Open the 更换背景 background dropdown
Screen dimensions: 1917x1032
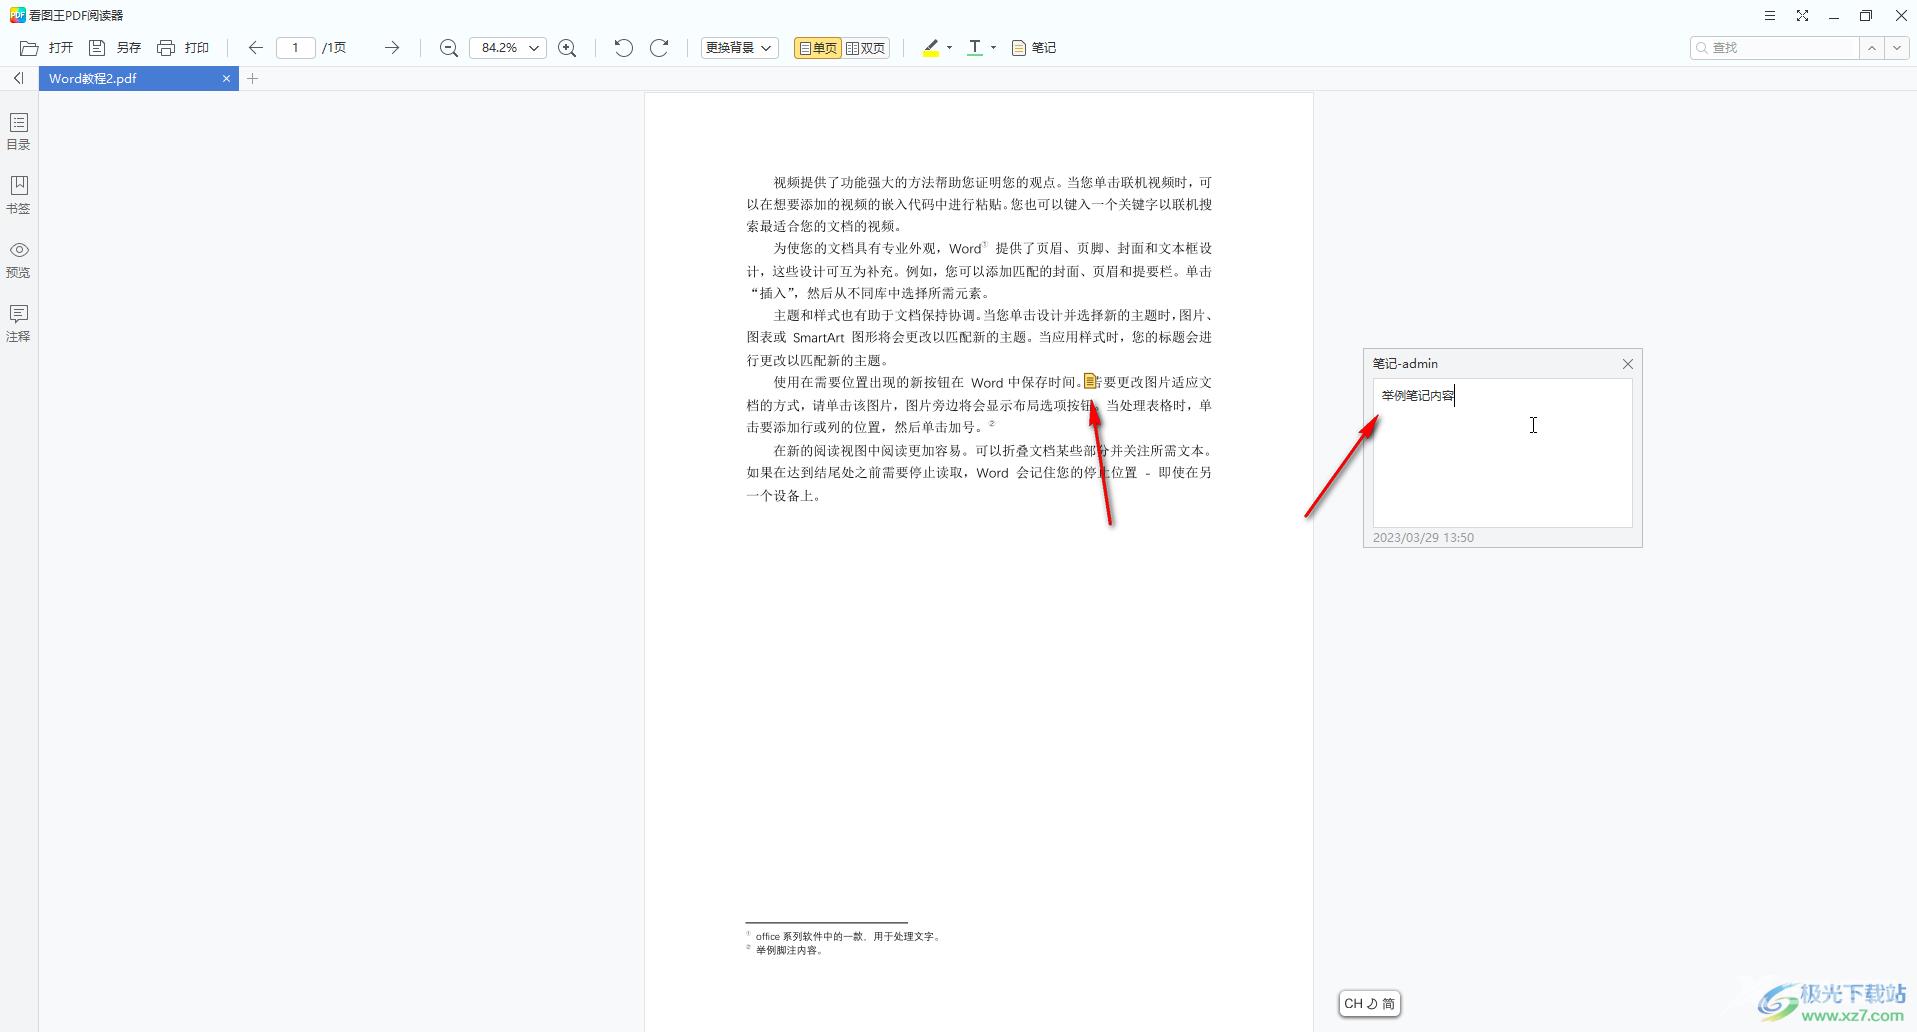(x=739, y=48)
